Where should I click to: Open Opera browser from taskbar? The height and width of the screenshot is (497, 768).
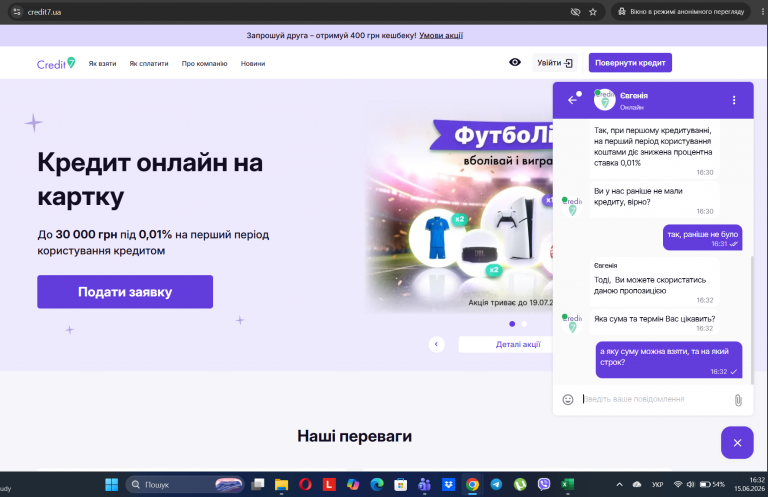305,484
